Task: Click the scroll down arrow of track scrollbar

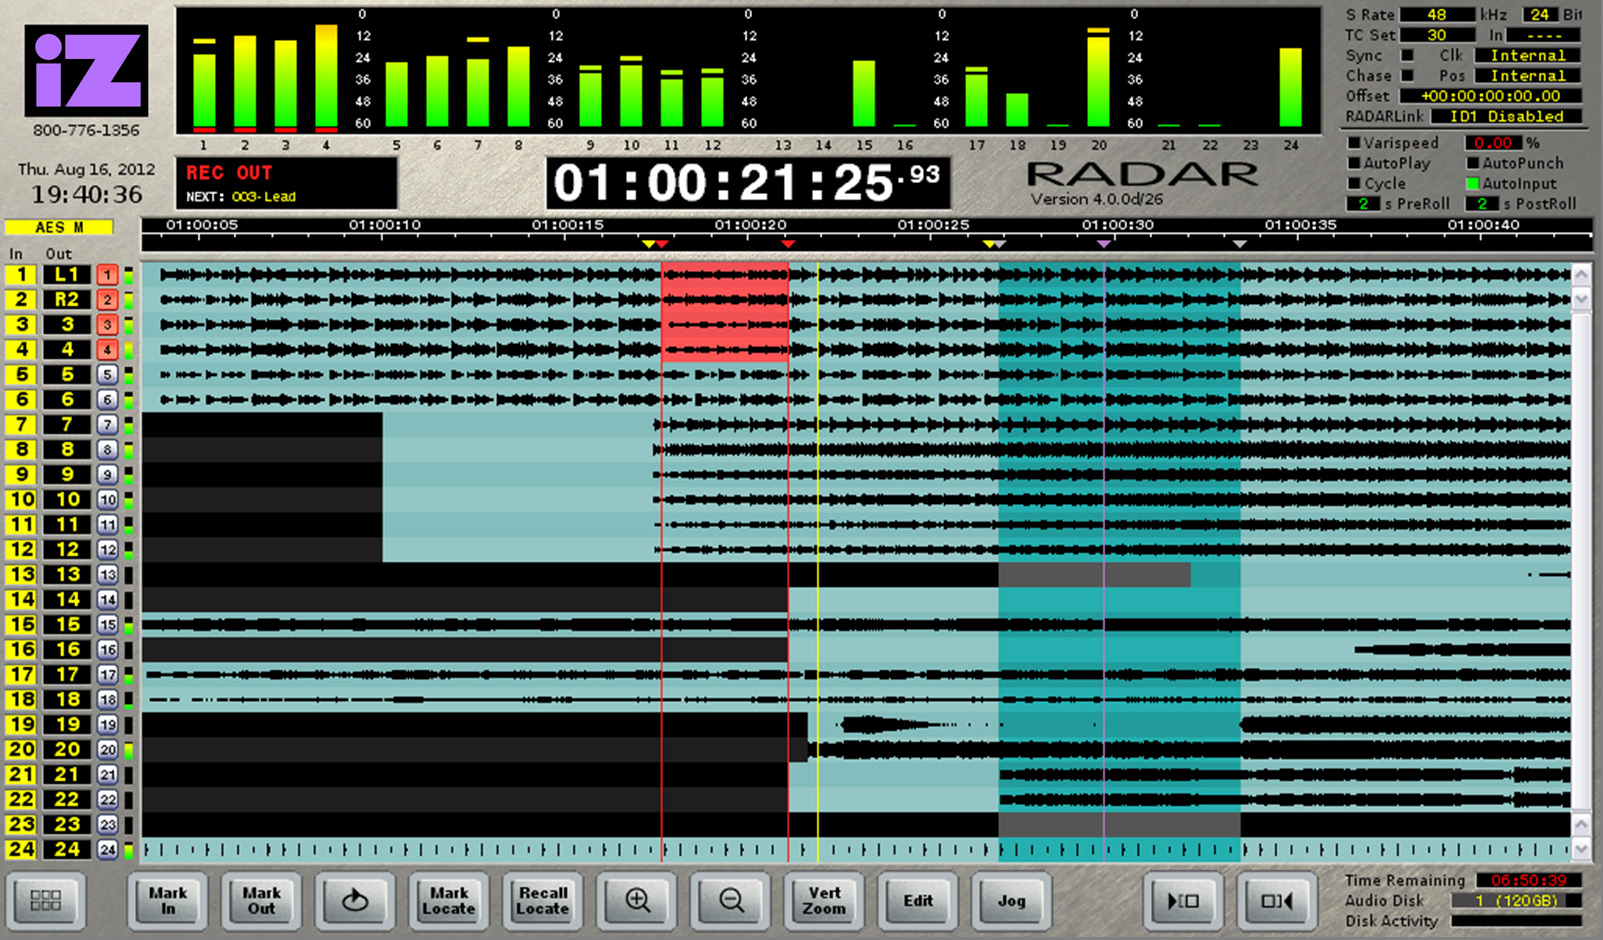Action: pyautogui.click(x=1581, y=299)
